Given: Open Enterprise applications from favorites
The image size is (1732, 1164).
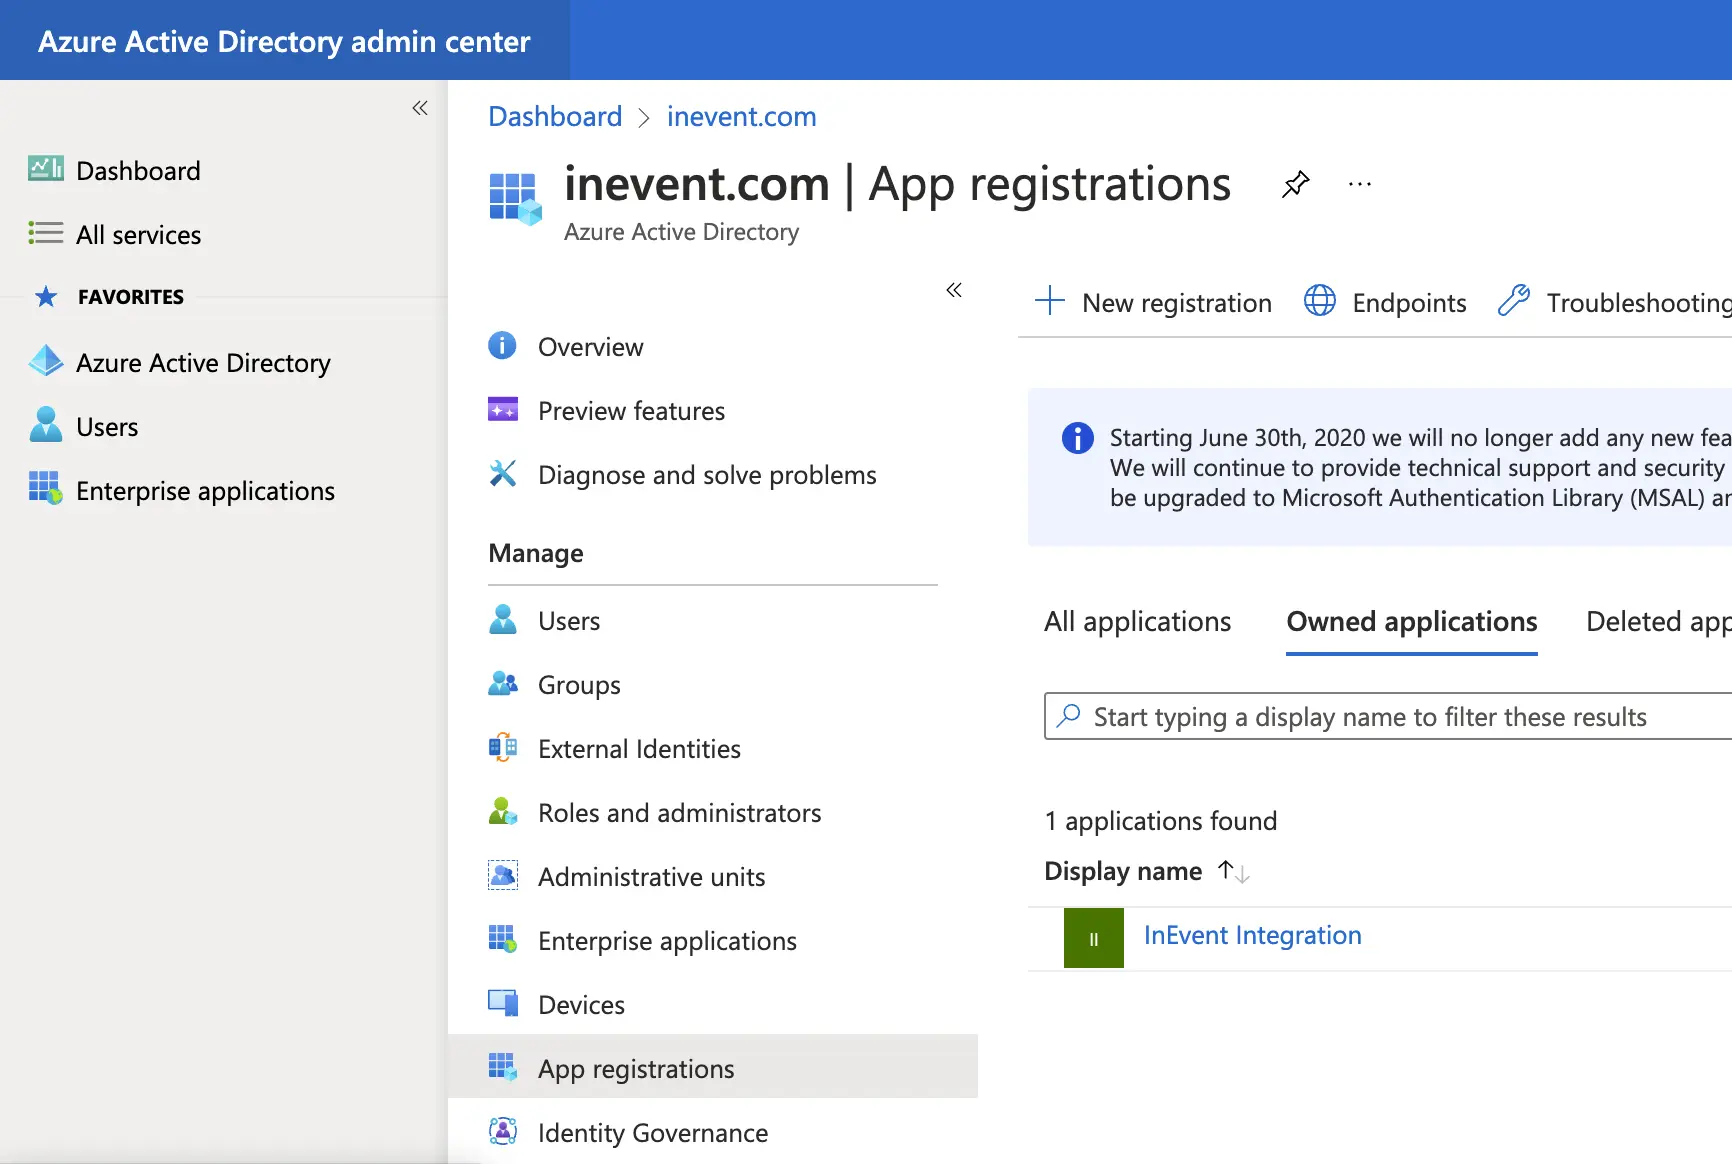Looking at the screenshot, I should 205,491.
